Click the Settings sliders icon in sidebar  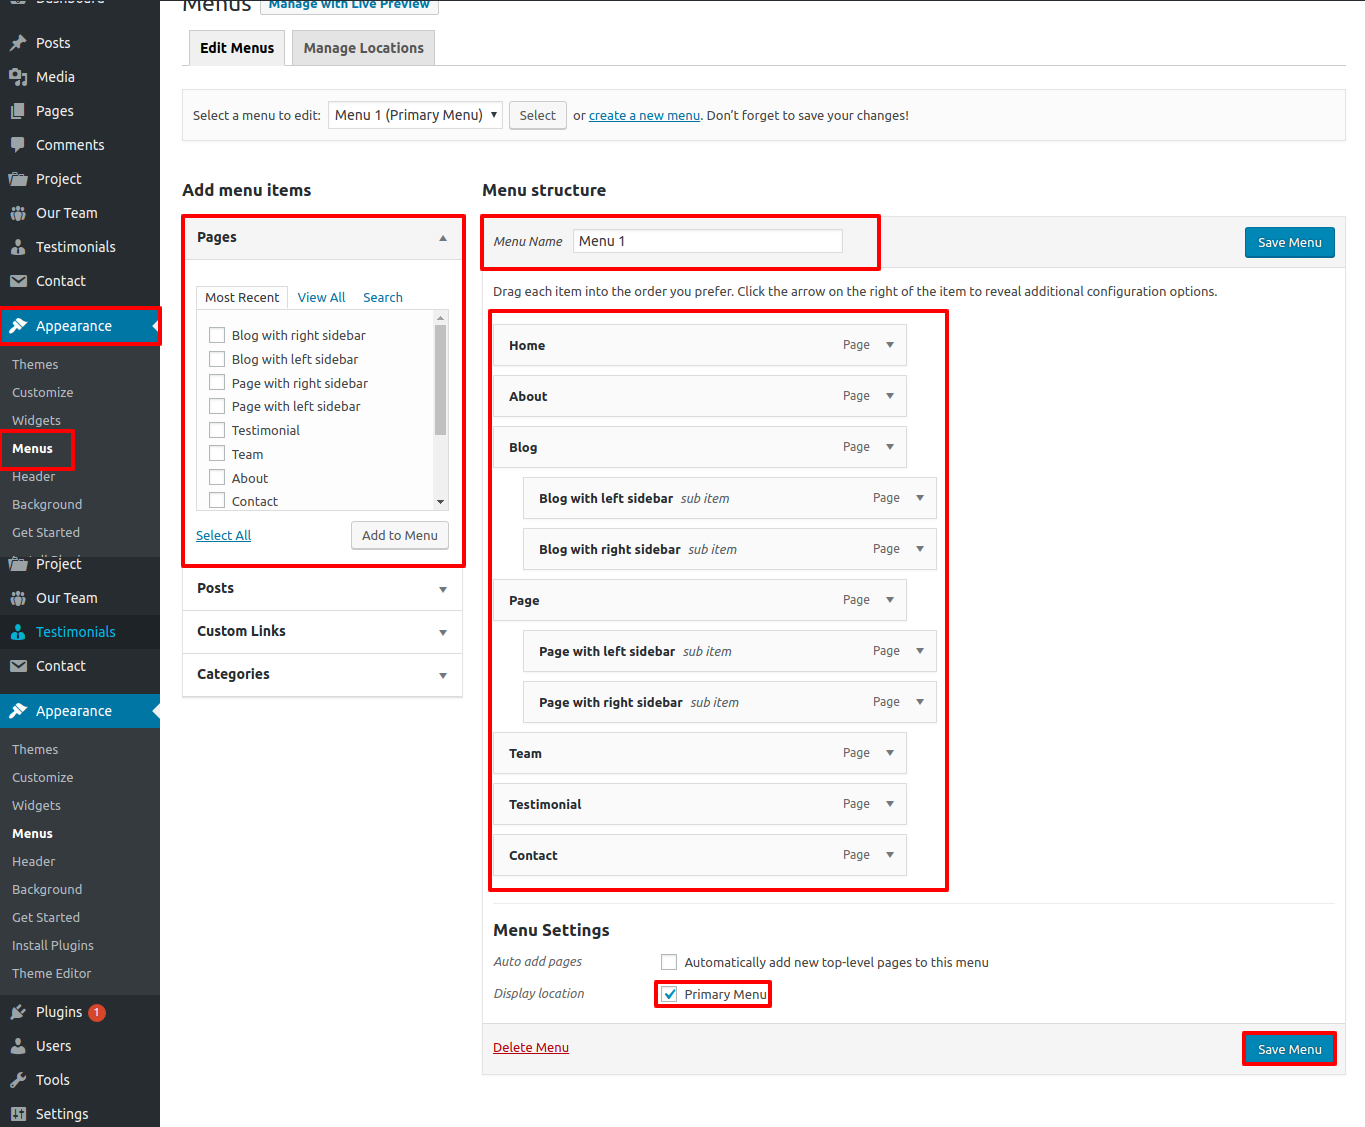click(x=18, y=1114)
